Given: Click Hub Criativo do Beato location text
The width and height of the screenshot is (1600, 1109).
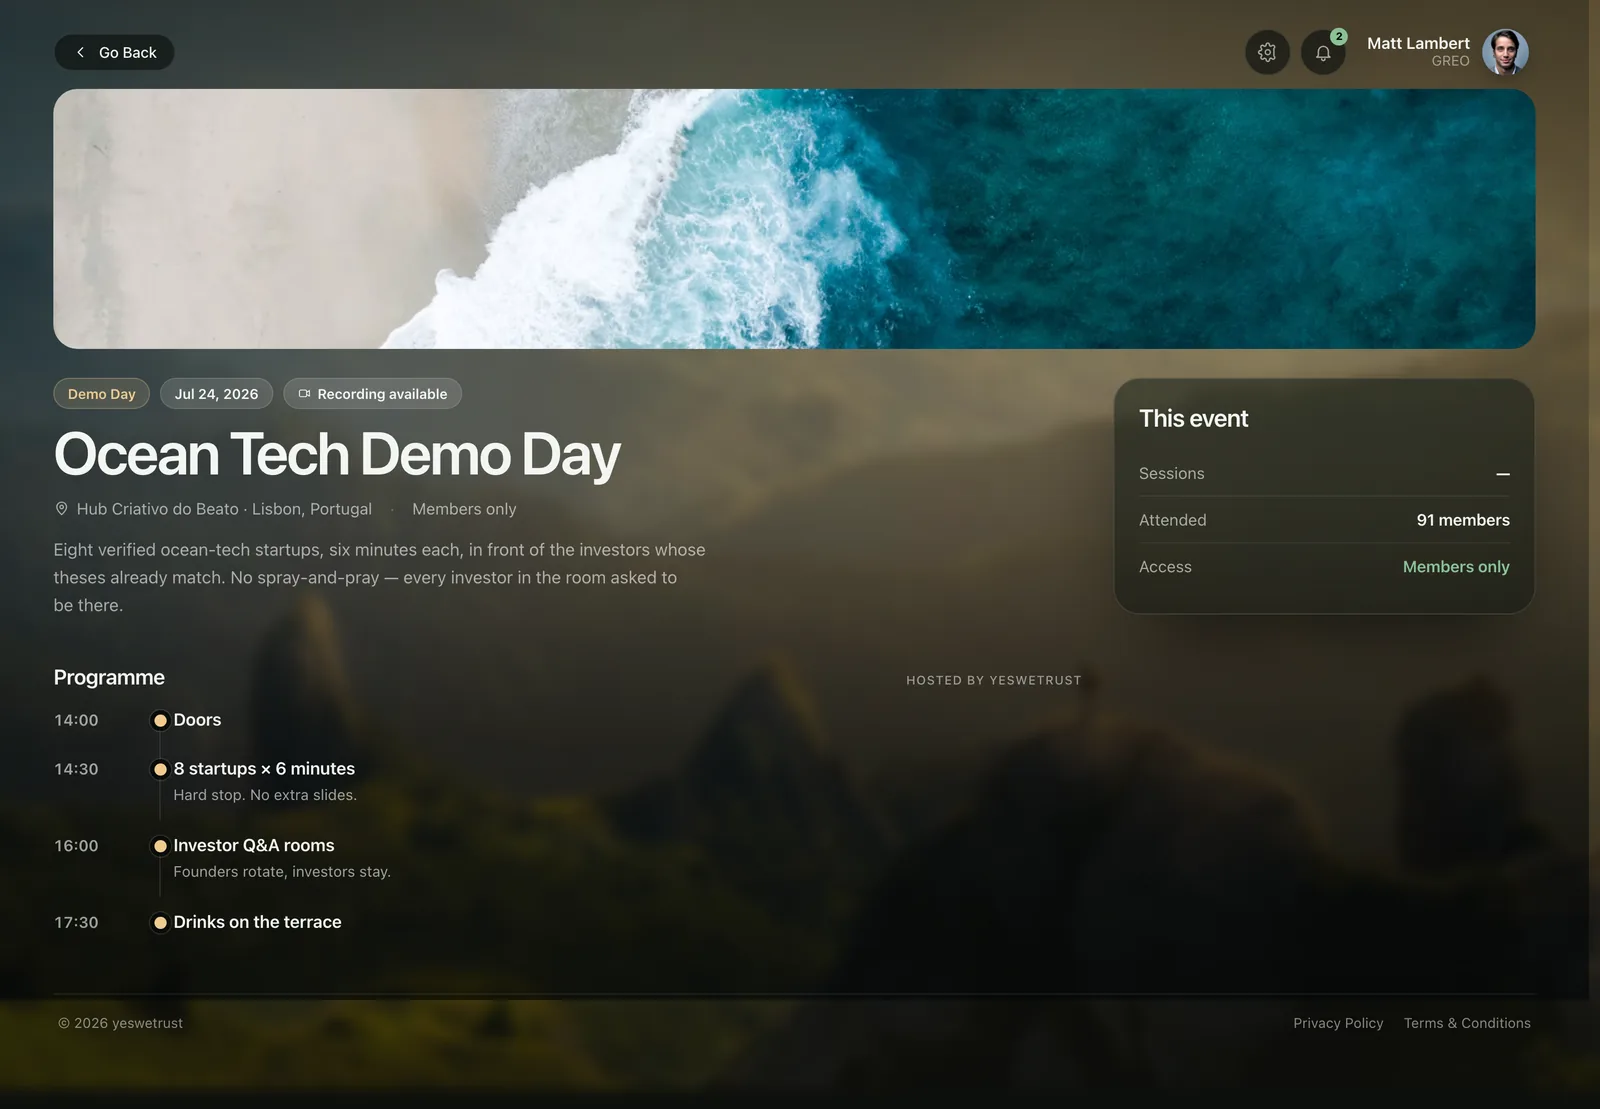Looking at the screenshot, I should coord(224,509).
